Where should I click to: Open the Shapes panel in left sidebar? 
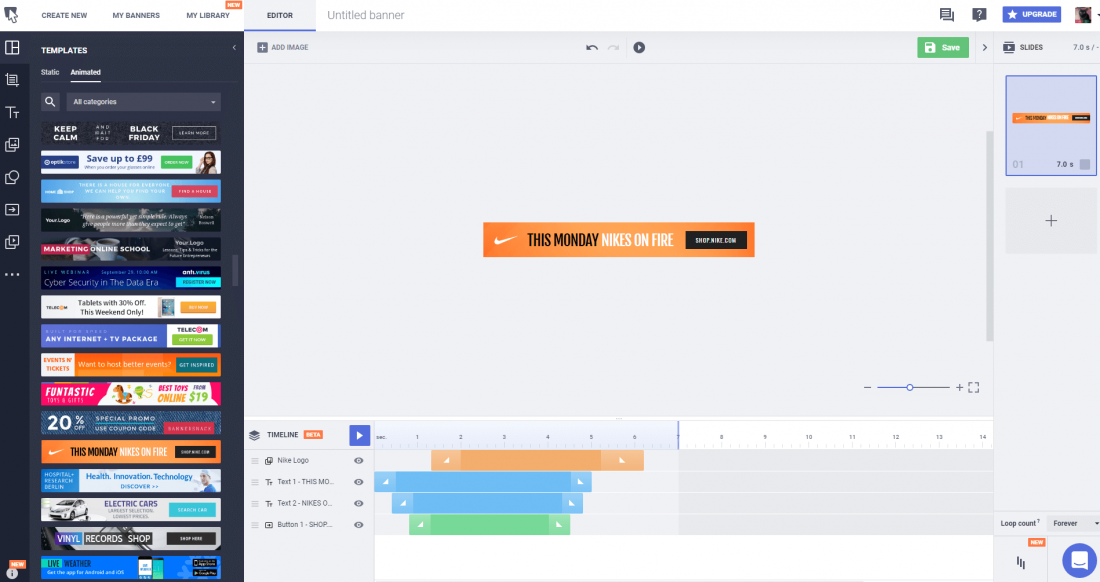pyautogui.click(x=12, y=177)
